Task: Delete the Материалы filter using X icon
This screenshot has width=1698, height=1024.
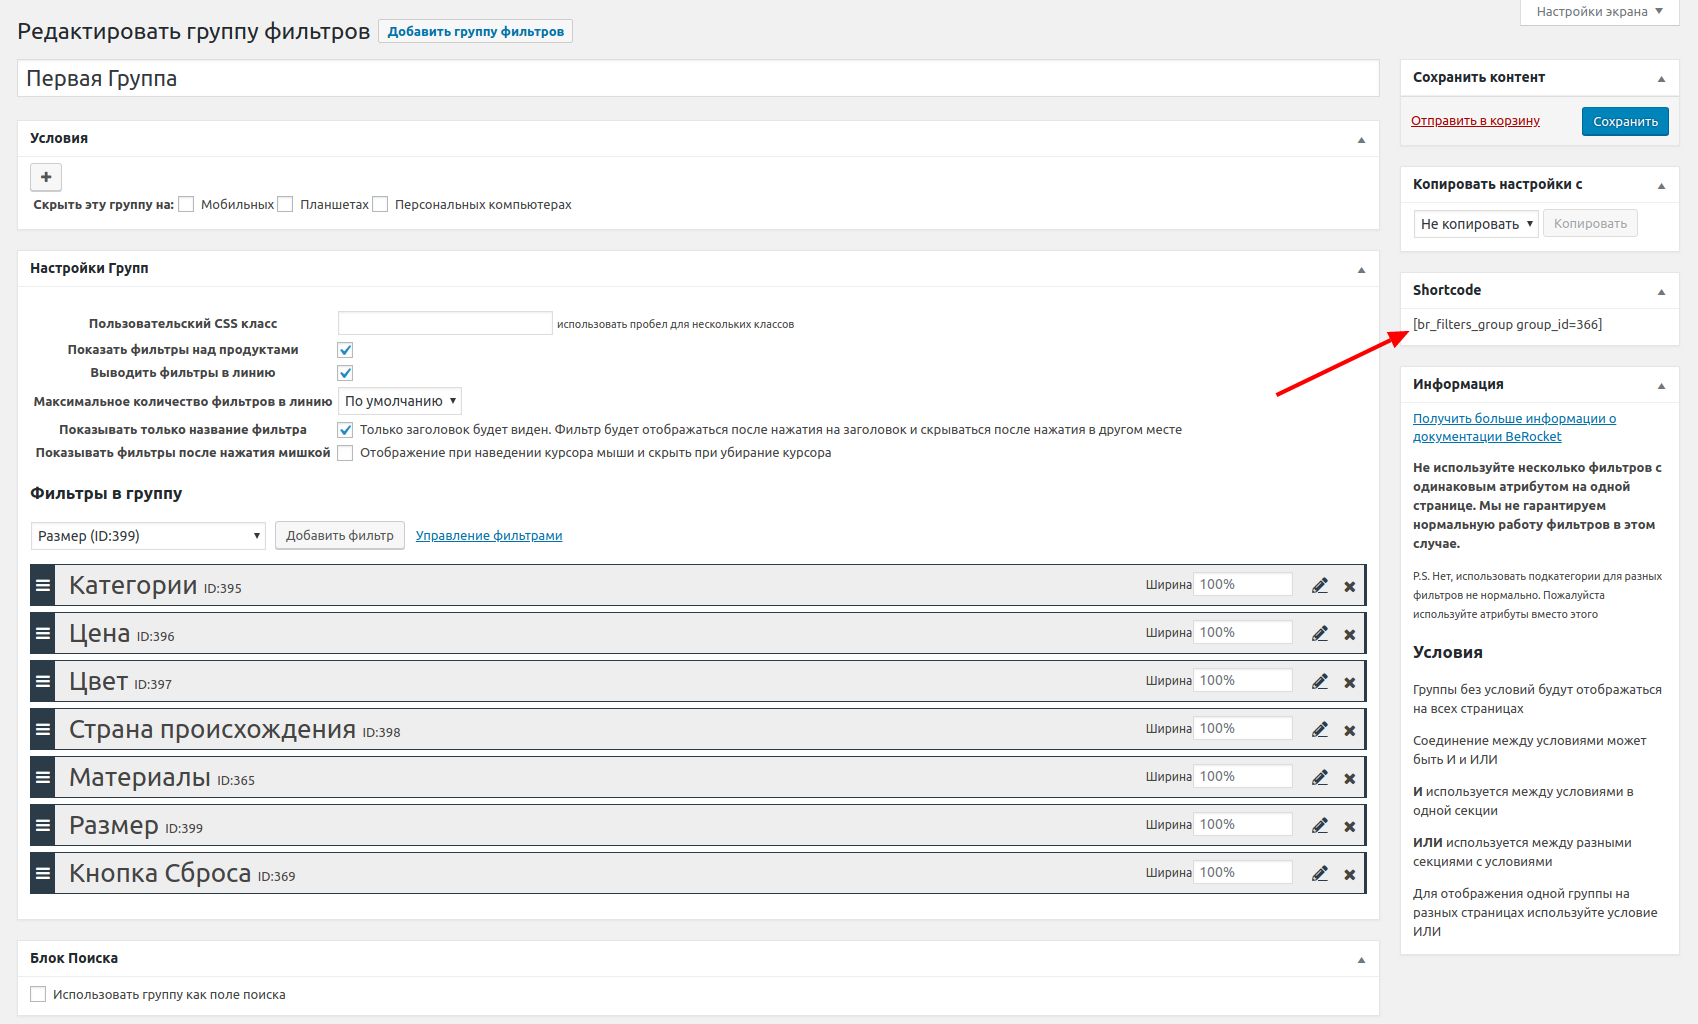Action: point(1349,779)
